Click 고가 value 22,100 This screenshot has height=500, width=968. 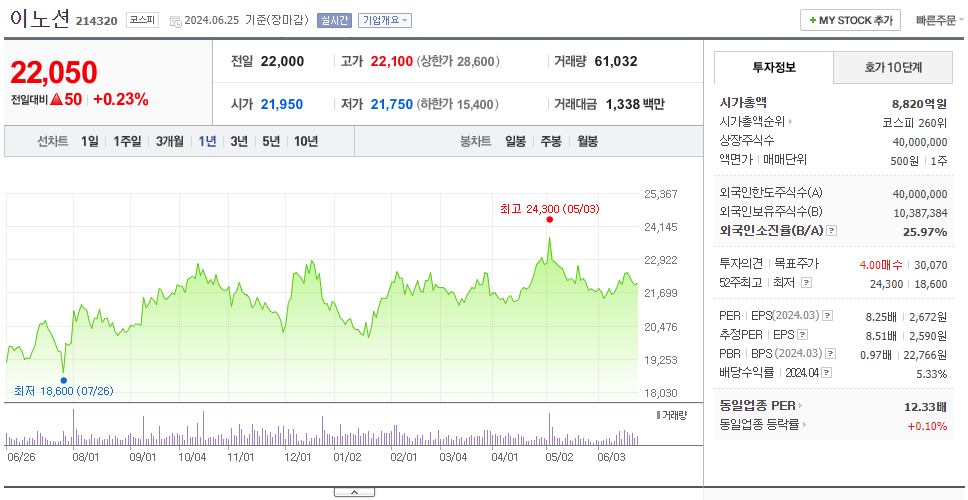tap(391, 62)
